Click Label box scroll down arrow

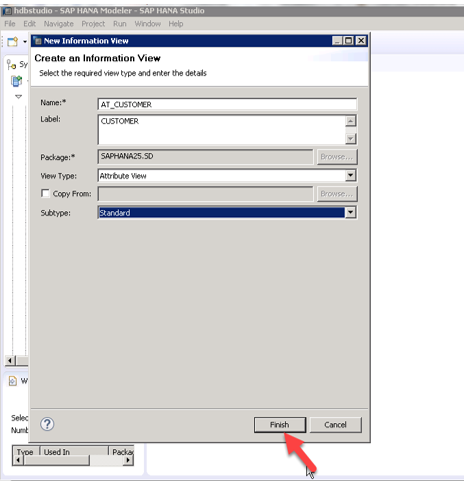click(350, 138)
